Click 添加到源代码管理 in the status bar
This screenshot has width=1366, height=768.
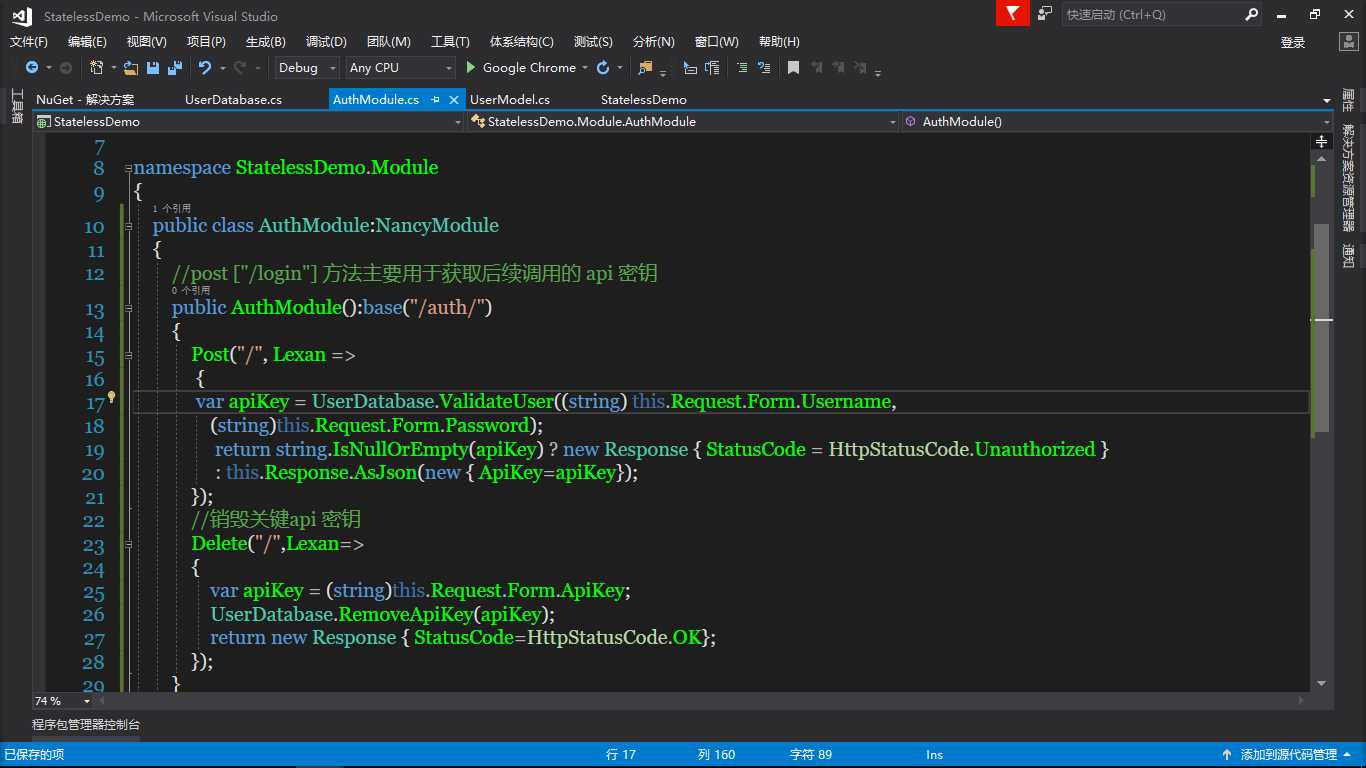(1289, 755)
